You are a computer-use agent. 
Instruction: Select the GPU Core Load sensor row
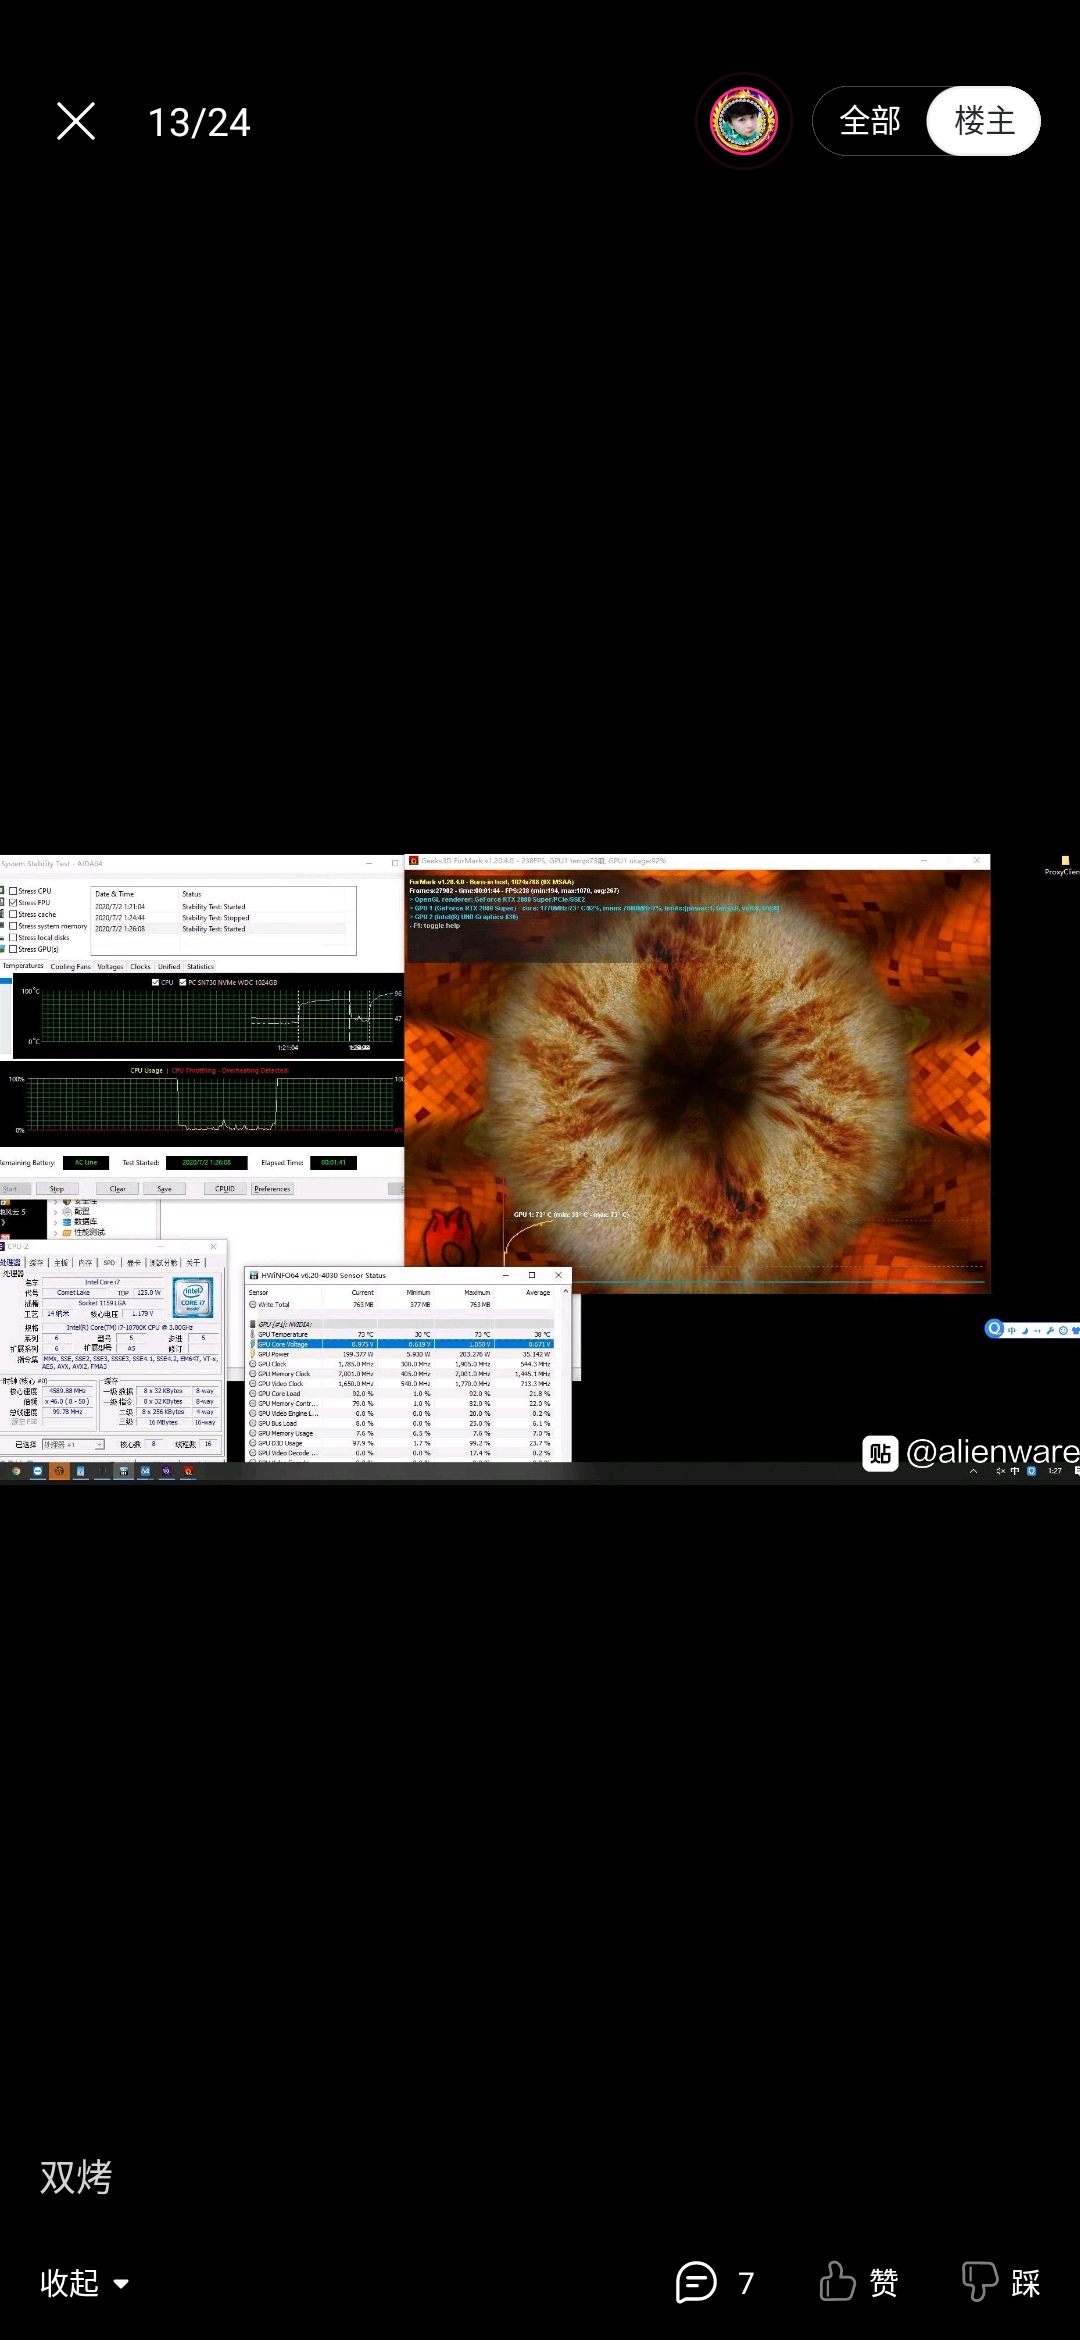click(x=402, y=1393)
